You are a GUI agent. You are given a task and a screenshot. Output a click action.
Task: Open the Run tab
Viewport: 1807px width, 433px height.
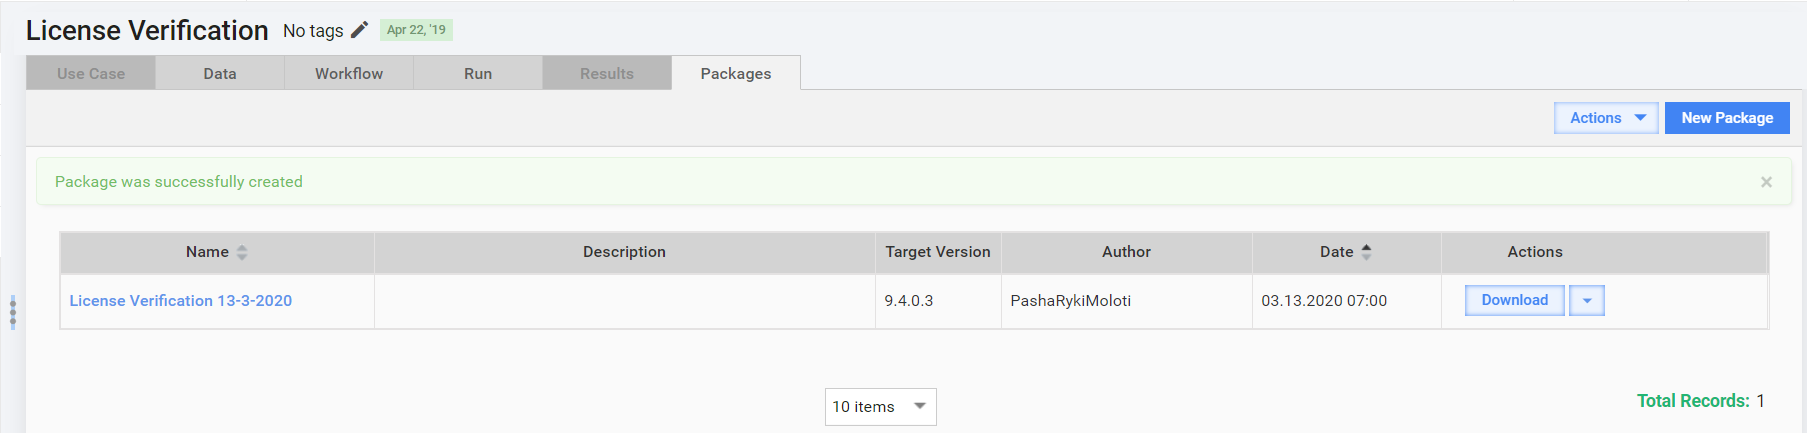[478, 73]
